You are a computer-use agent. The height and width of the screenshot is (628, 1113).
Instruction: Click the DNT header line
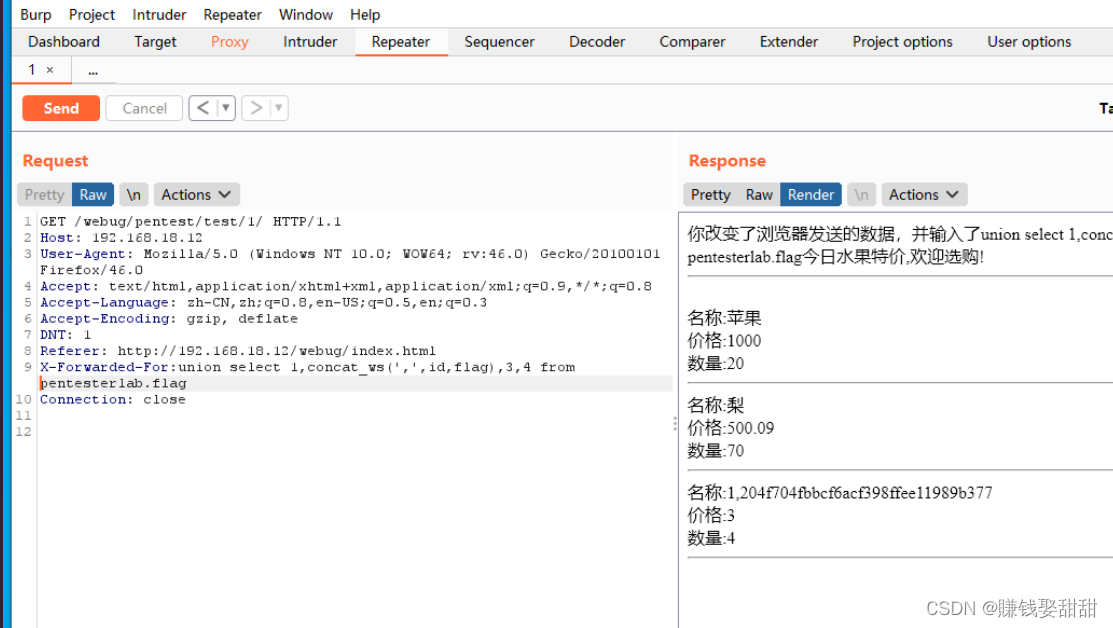point(65,335)
